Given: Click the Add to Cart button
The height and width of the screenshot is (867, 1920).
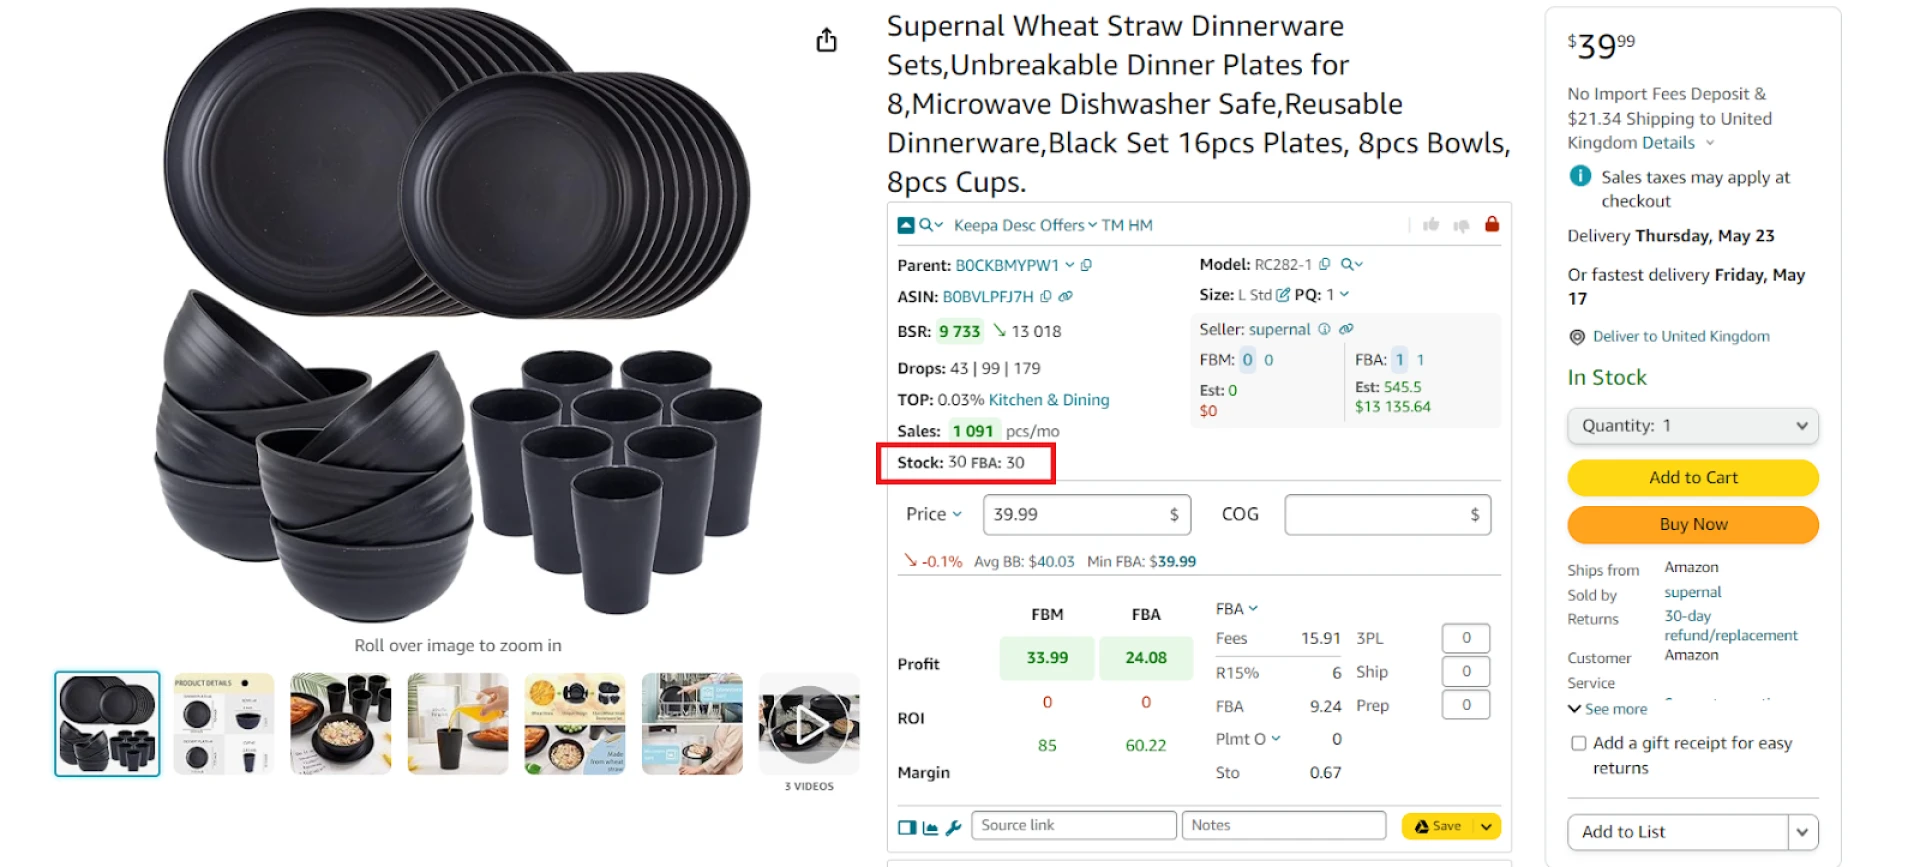Looking at the screenshot, I should click(1692, 477).
